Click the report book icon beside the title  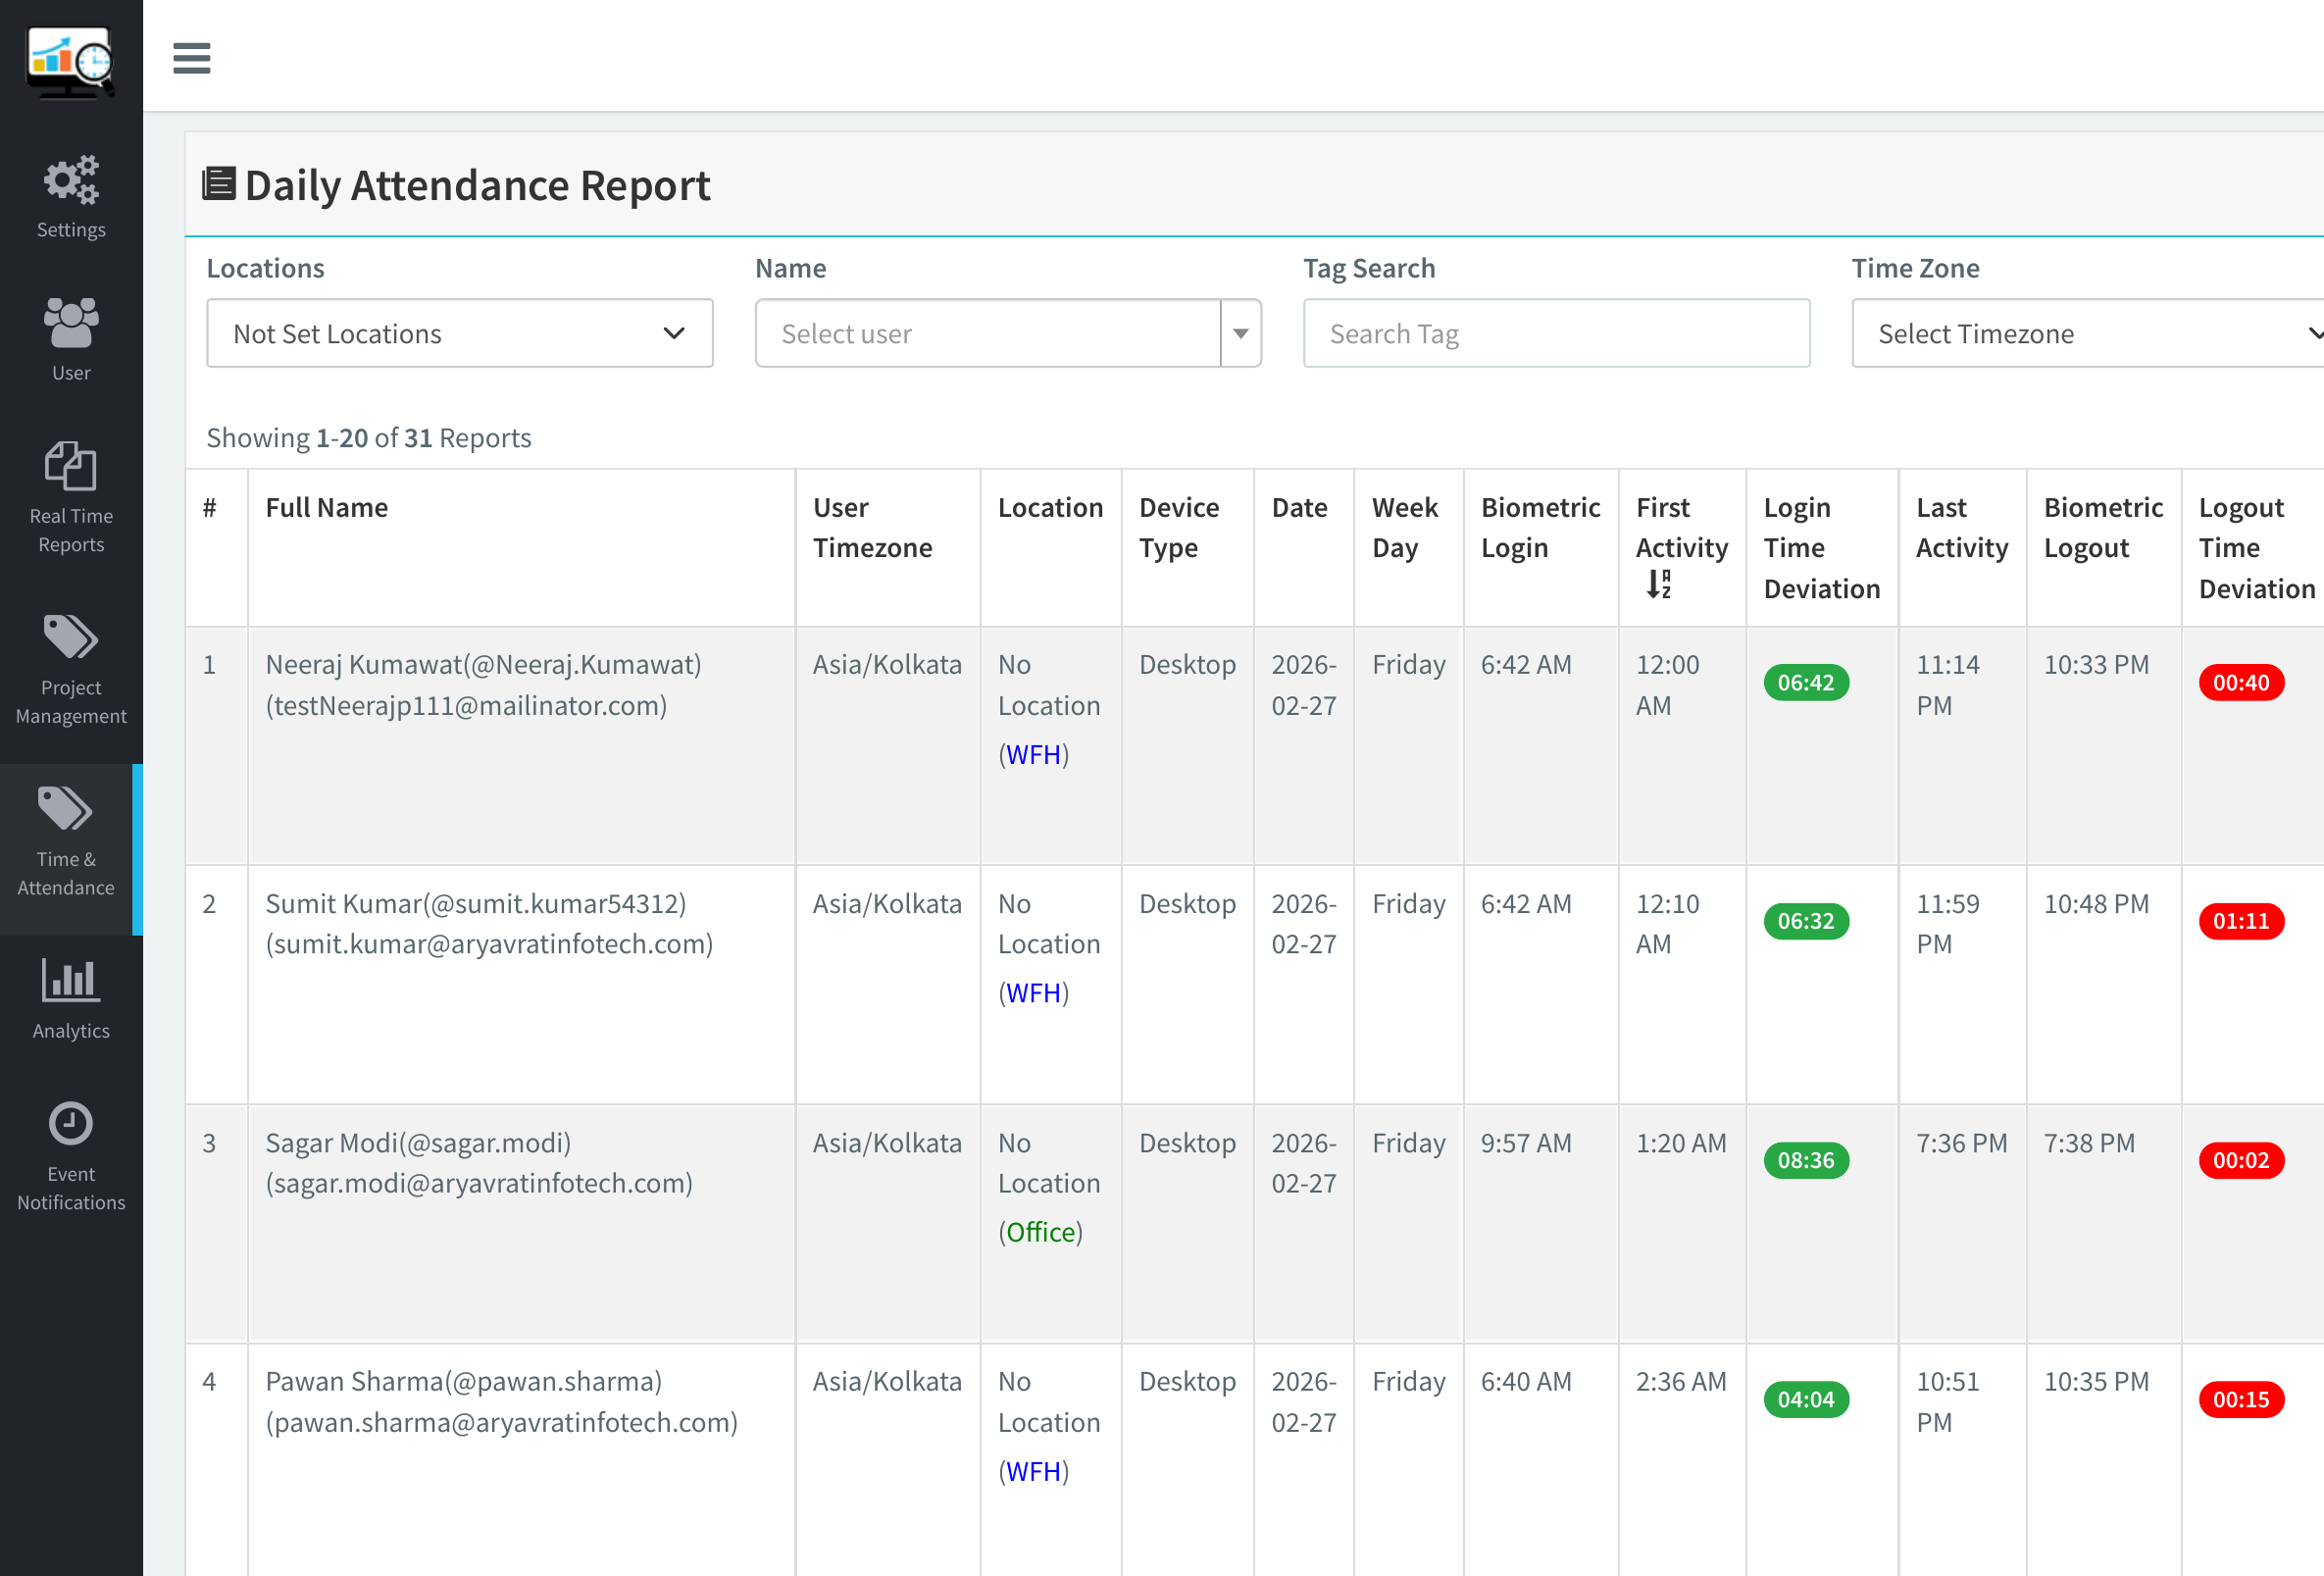(x=218, y=183)
